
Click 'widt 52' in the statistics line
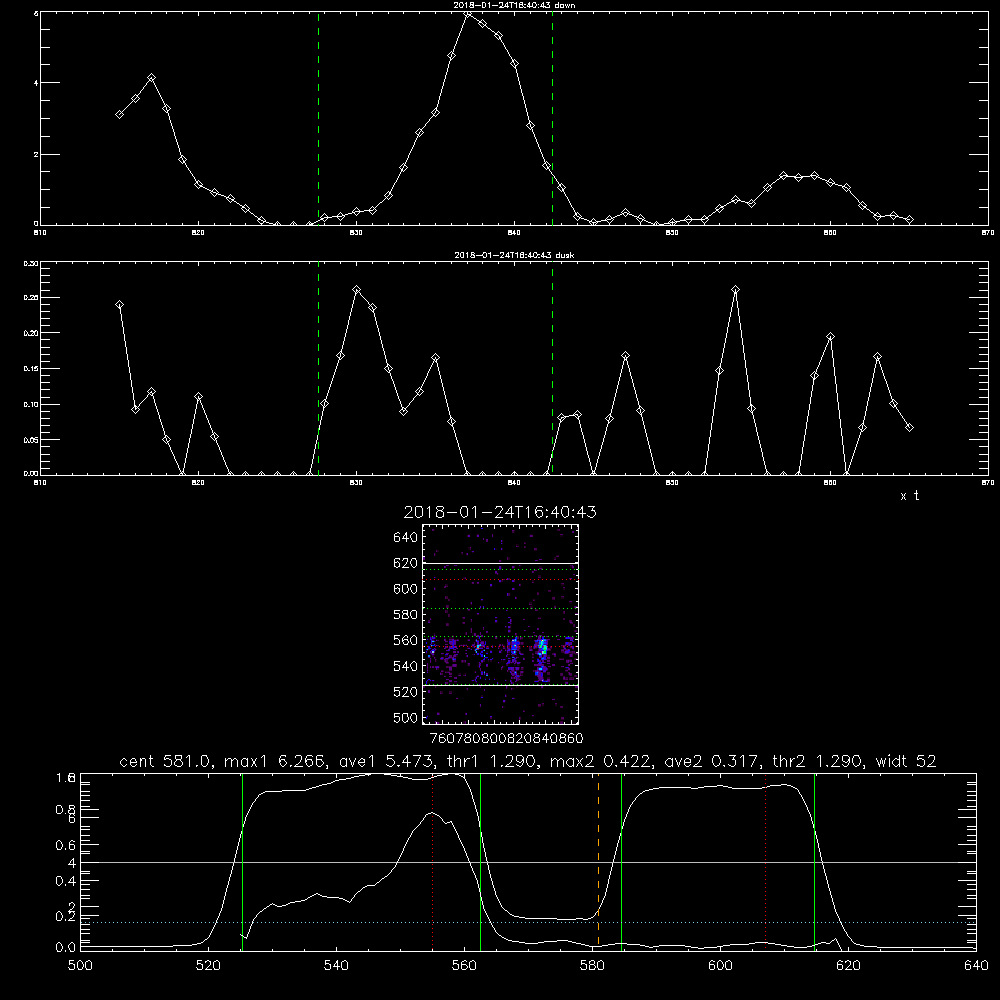[906, 761]
